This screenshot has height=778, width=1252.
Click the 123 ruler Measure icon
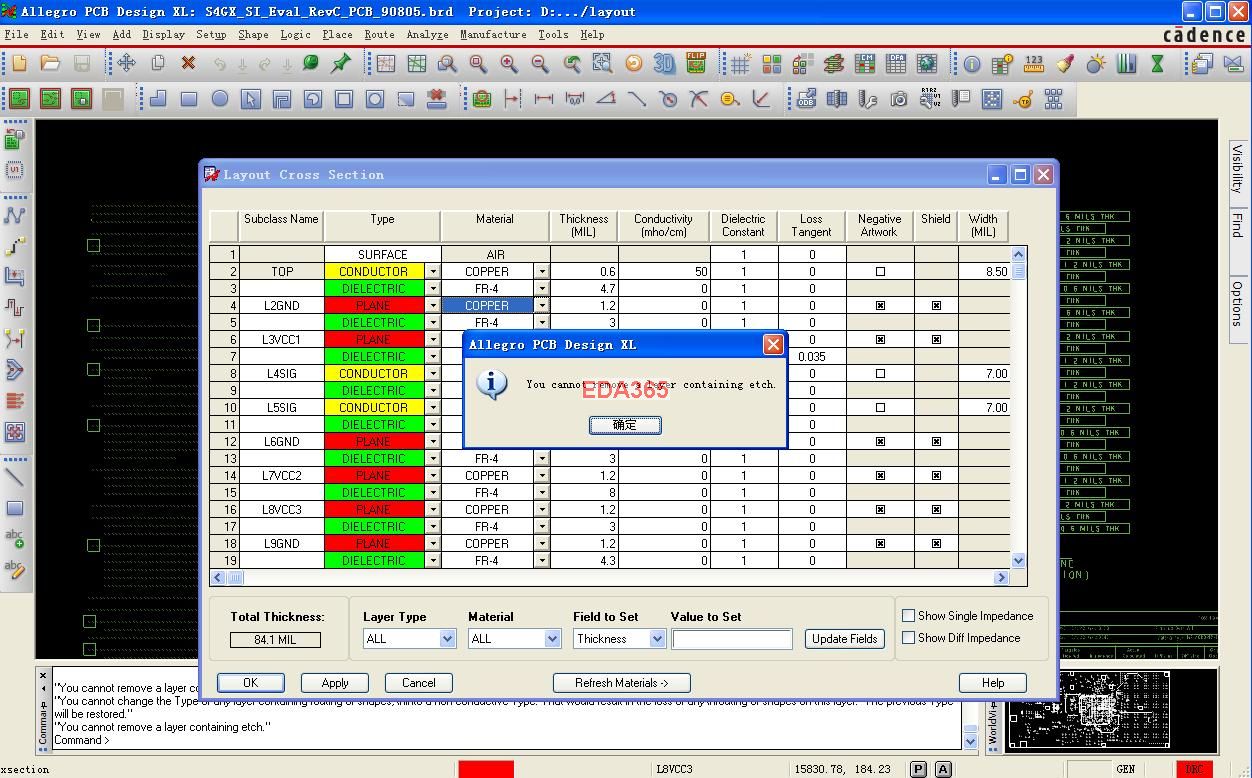click(x=1034, y=63)
